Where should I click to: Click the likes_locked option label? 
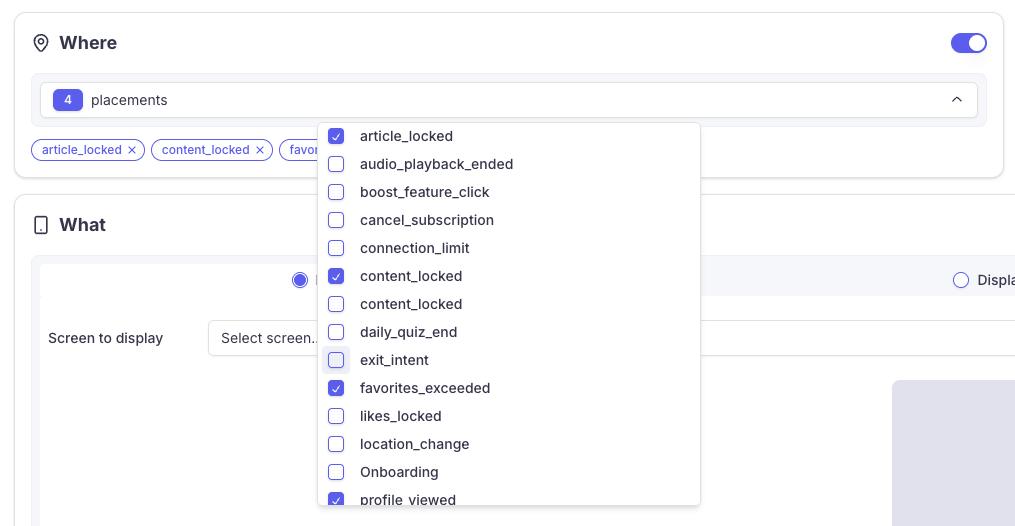tap(401, 416)
